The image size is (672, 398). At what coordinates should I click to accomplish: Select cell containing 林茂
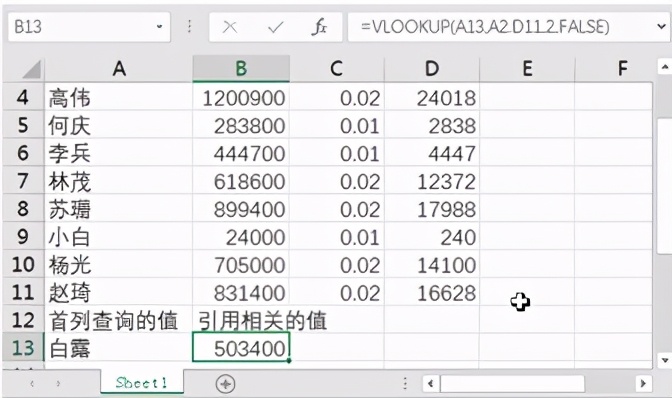(x=119, y=181)
